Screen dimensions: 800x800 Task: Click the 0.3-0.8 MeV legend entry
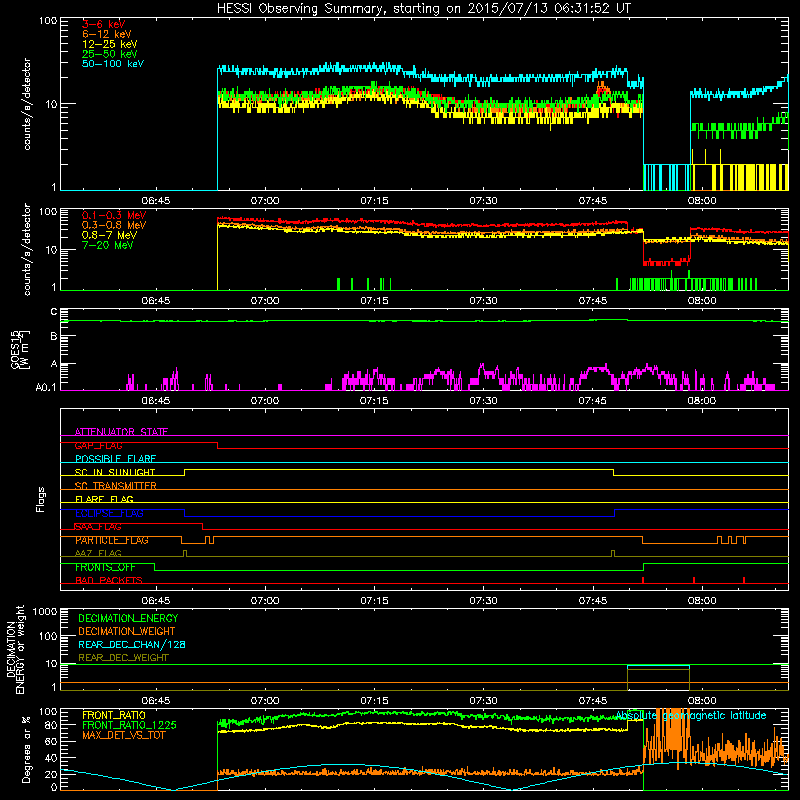tap(114, 225)
